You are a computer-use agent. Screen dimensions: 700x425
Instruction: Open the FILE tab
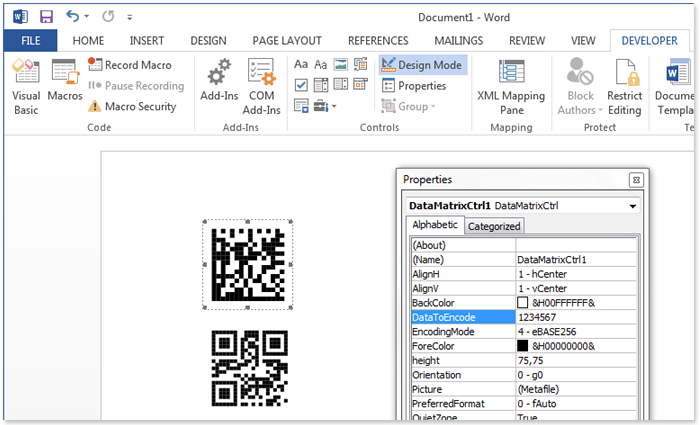30,41
